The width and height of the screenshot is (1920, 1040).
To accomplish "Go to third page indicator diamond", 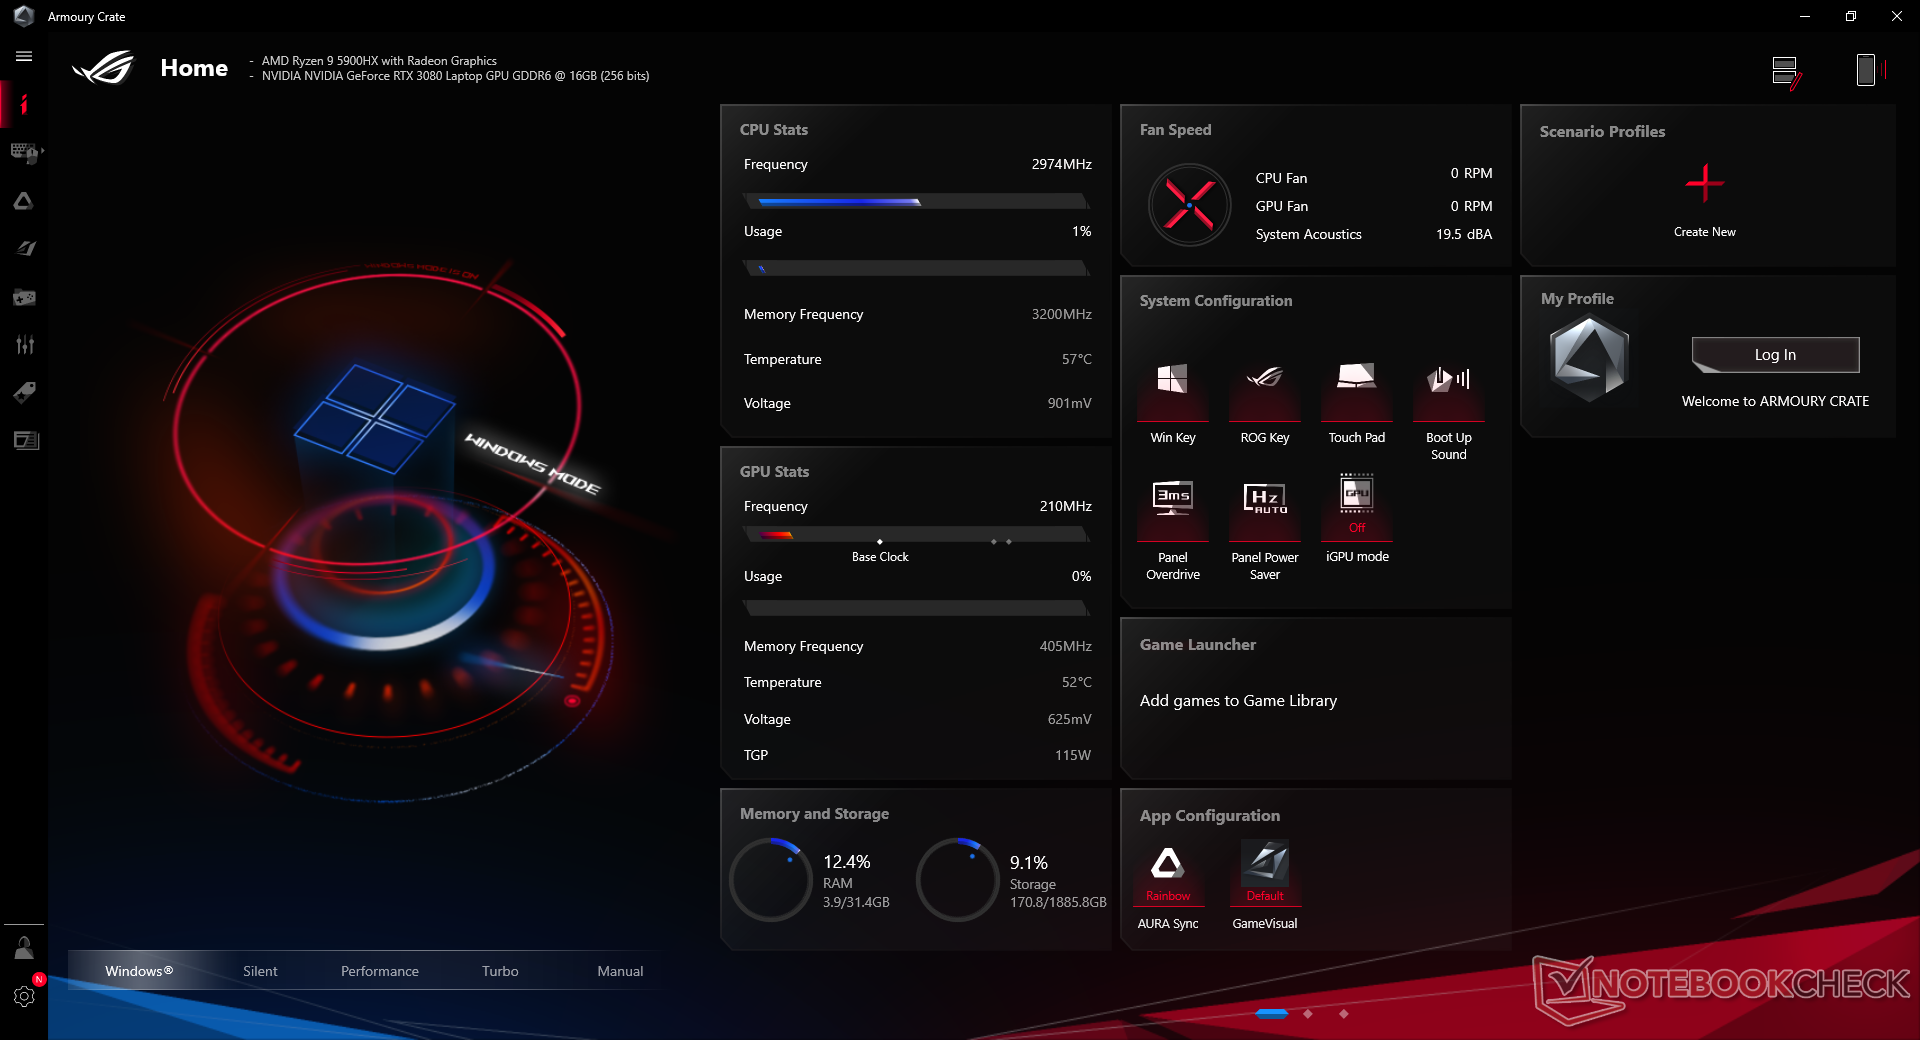I will (x=1343, y=1014).
